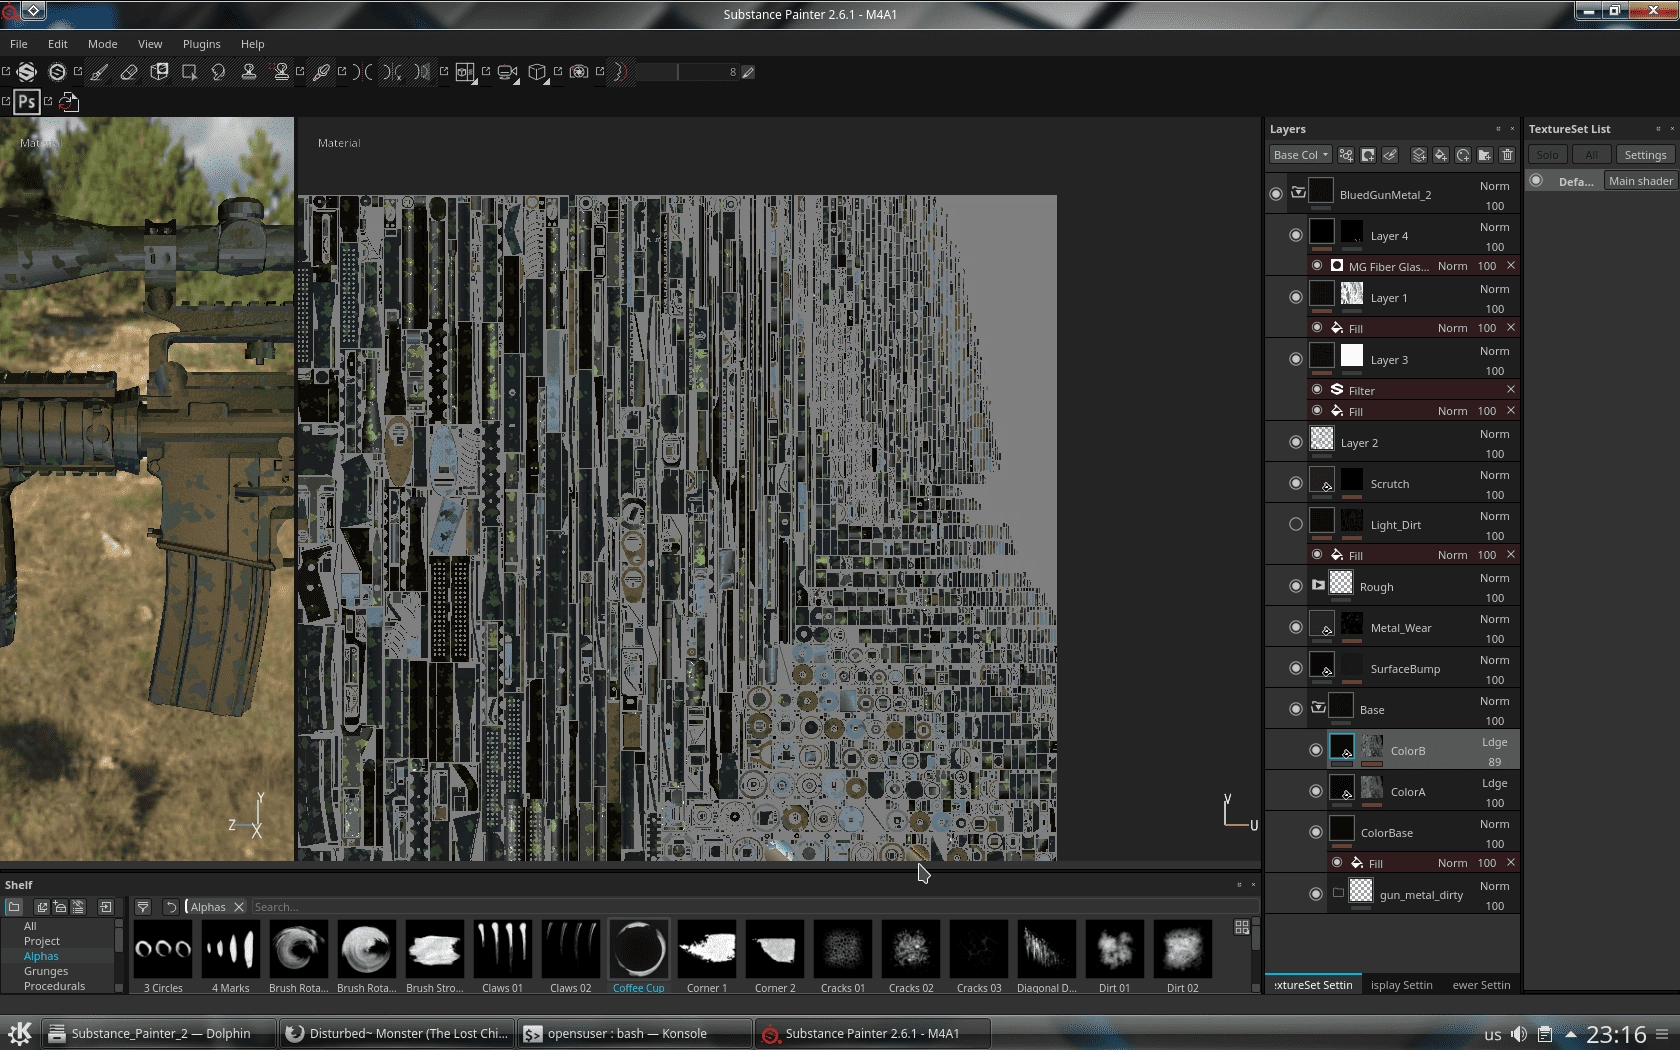Toggle visibility of gun_metal_dirty layer
The width and height of the screenshot is (1680, 1050).
[x=1316, y=894]
